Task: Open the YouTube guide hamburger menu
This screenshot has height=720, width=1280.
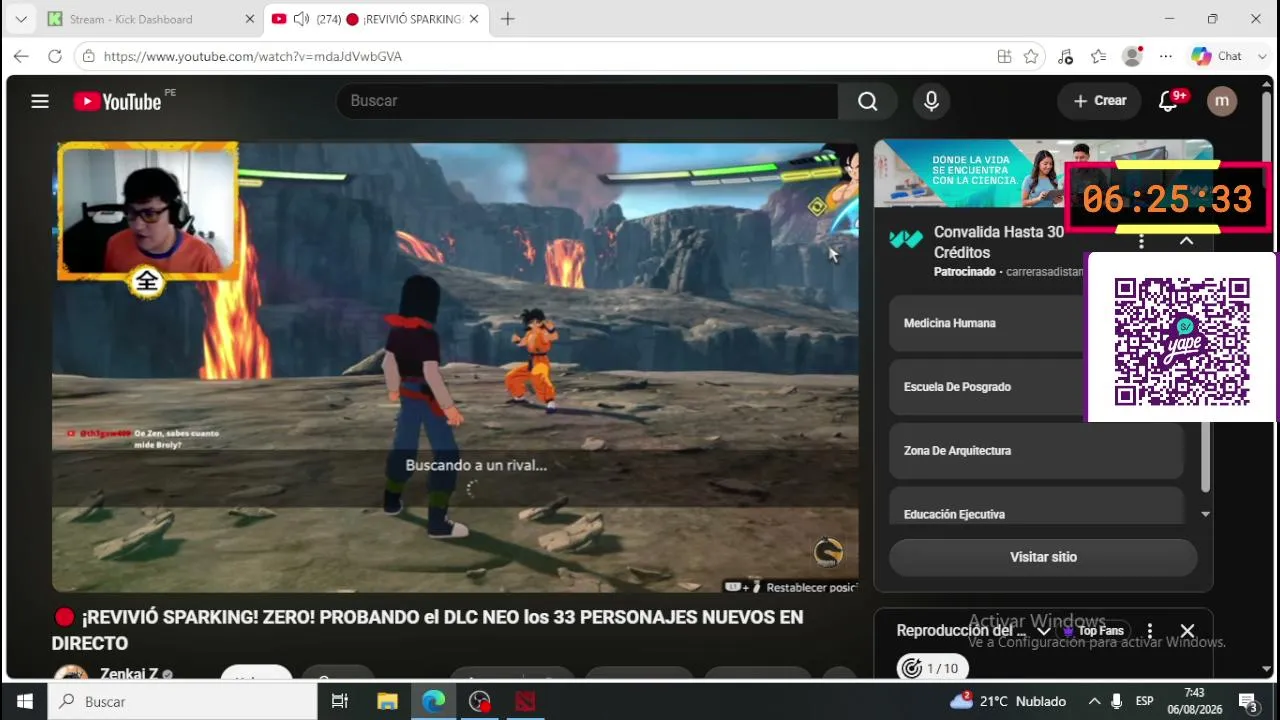Action: (40, 101)
